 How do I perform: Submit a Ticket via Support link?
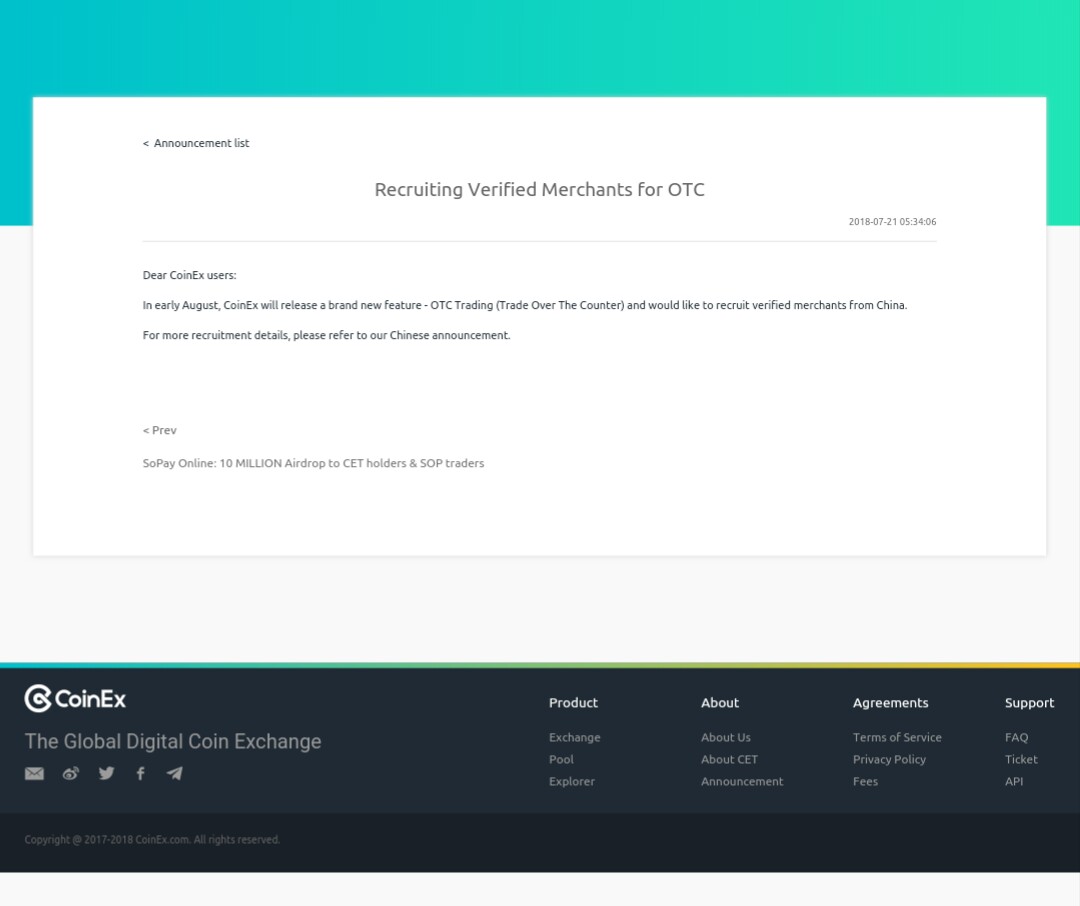click(1021, 759)
